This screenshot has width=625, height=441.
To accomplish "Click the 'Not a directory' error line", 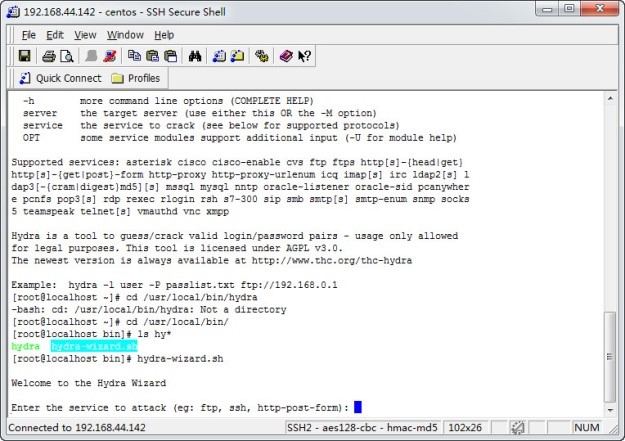I will coord(149,309).
